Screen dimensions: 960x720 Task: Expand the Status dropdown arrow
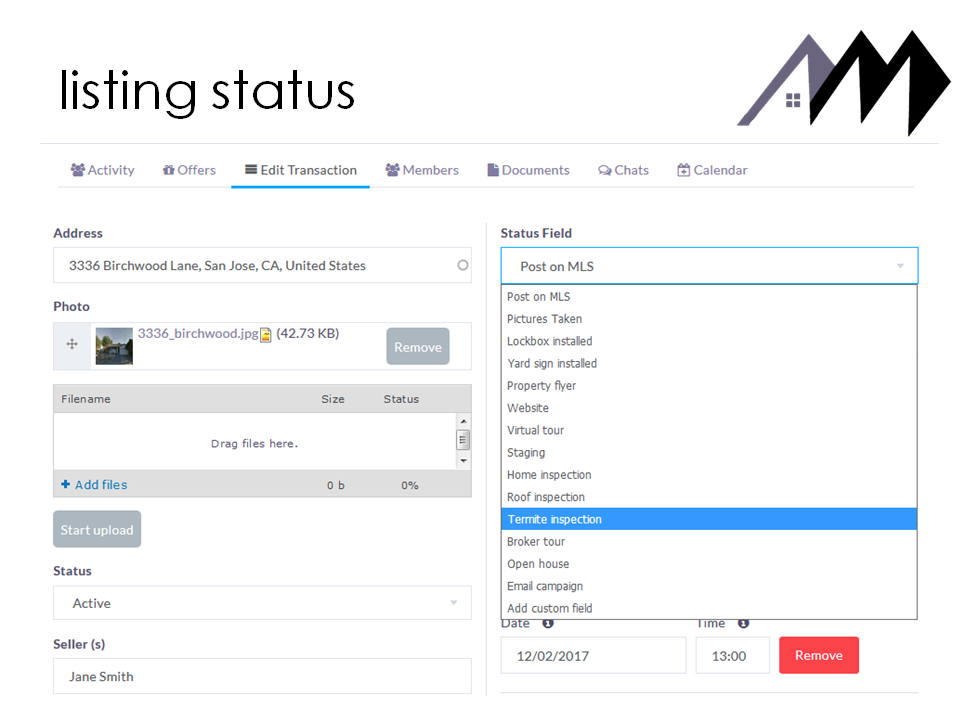(454, 603)
